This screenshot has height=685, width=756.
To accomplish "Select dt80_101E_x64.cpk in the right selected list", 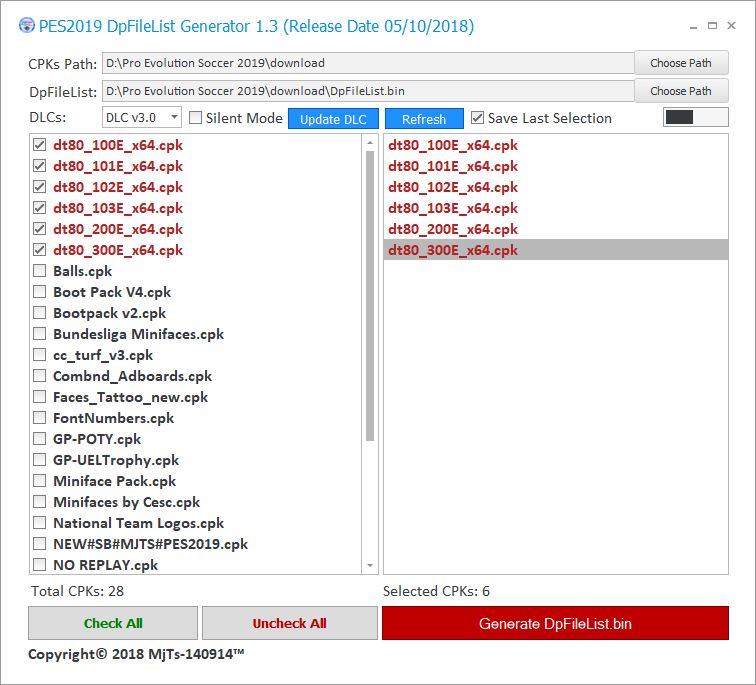I will click(x=555, y=166).
